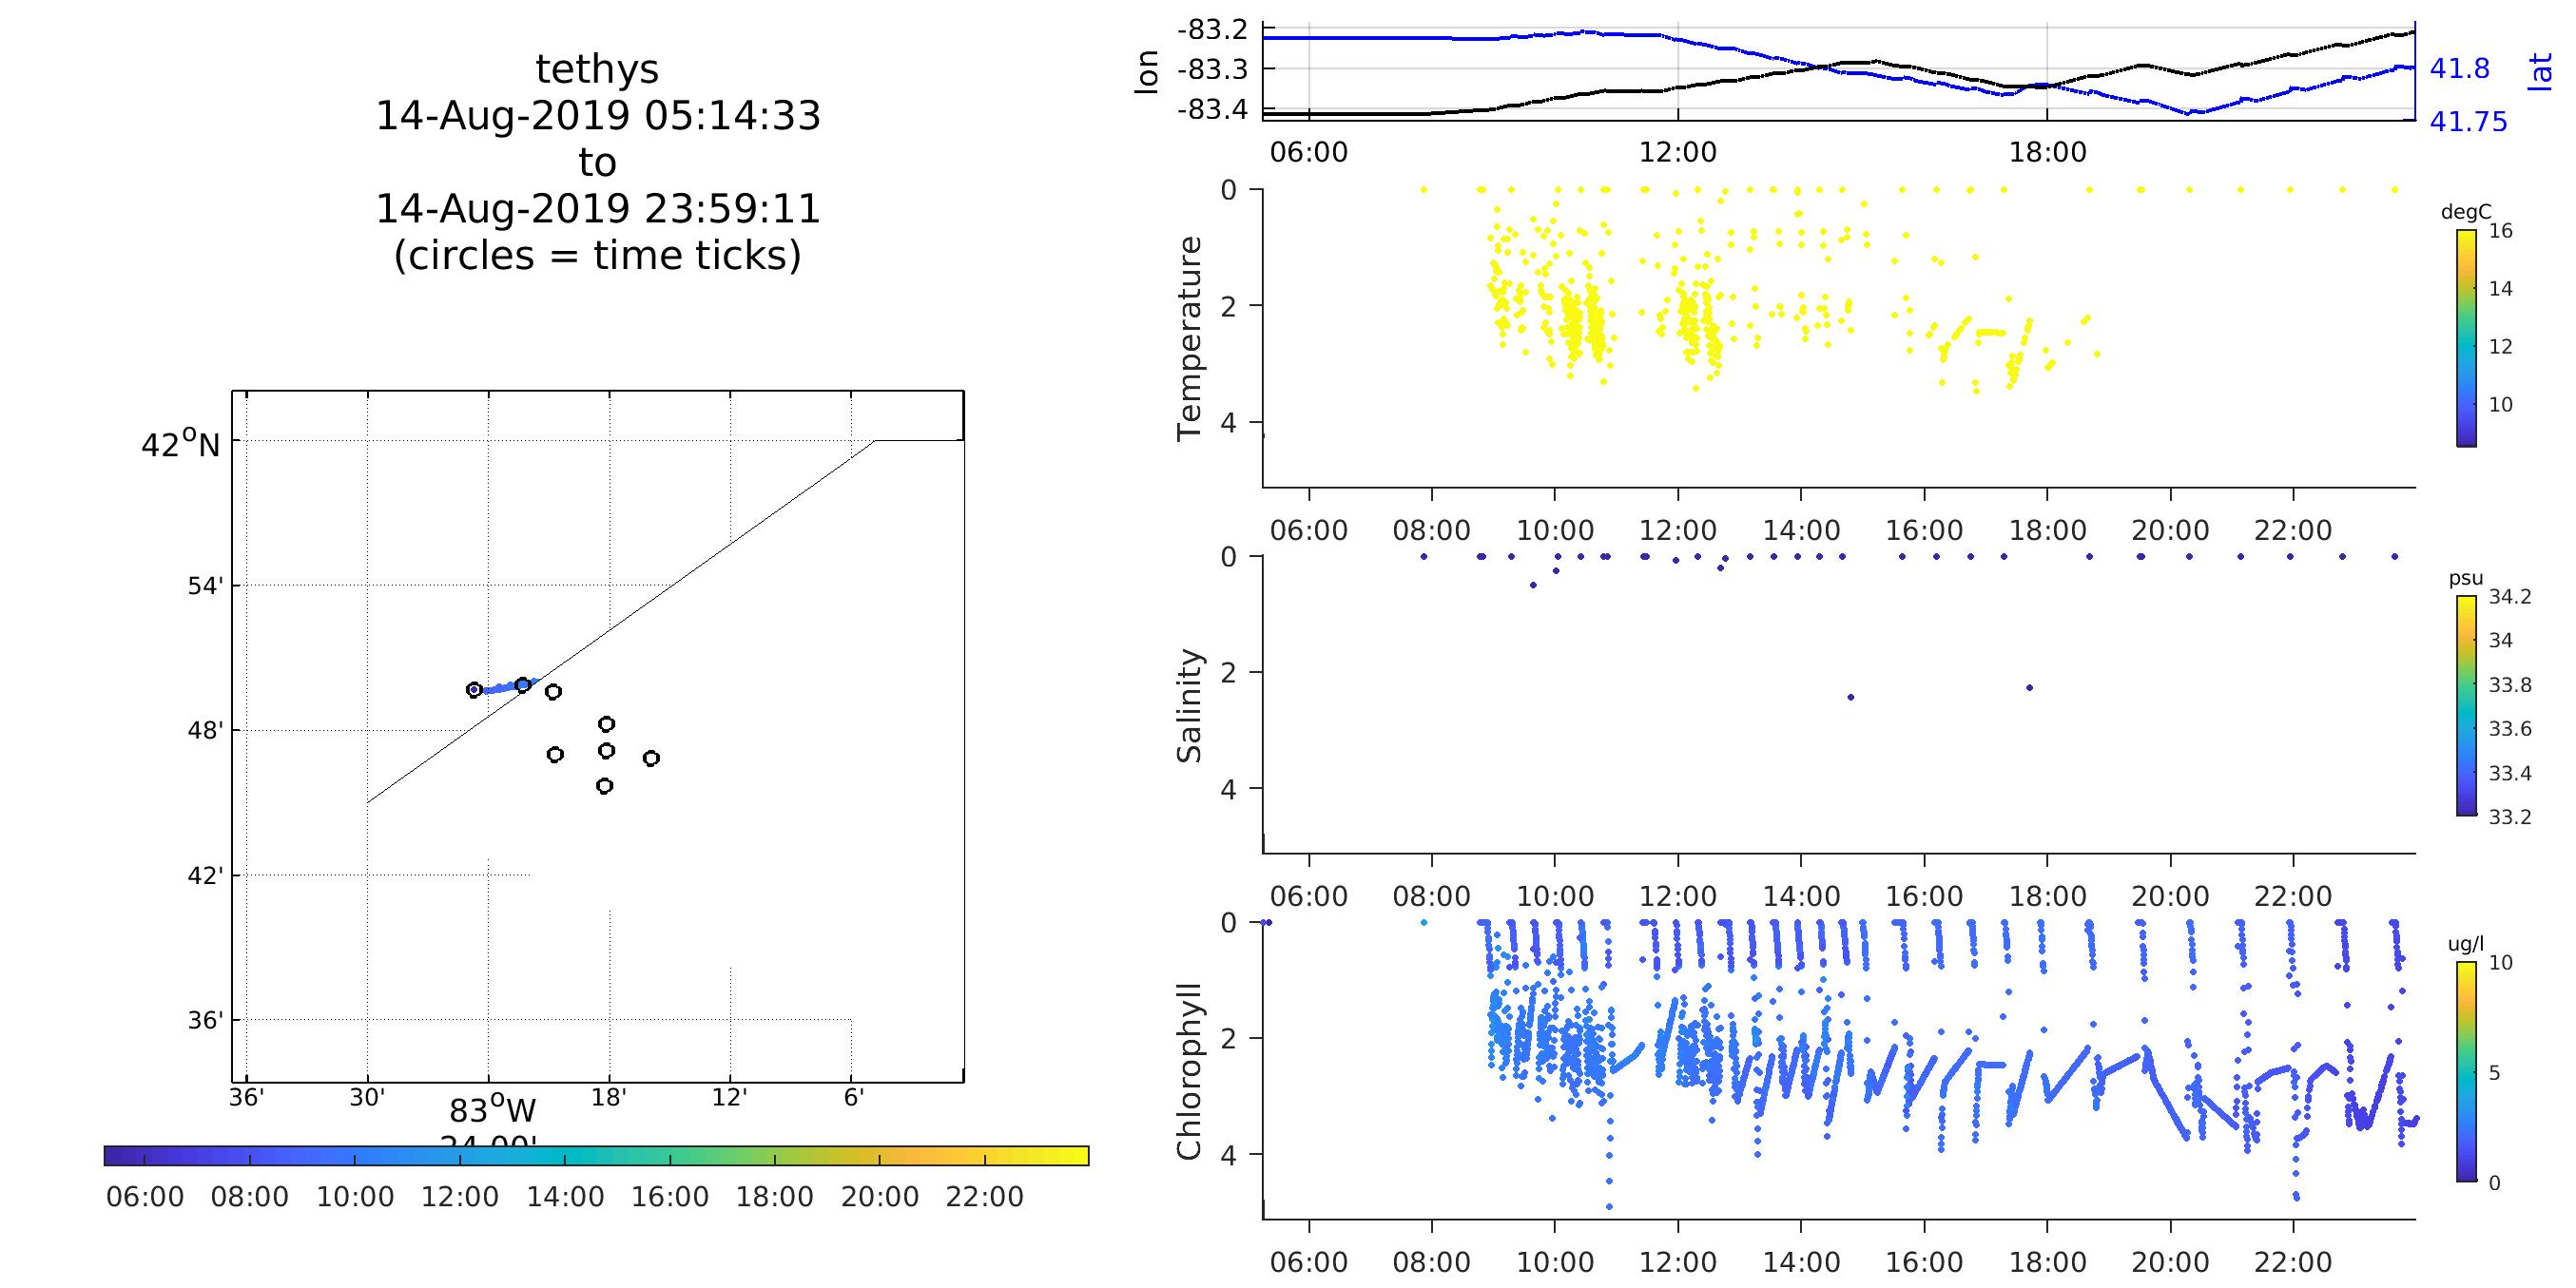Click the '-83.4' longitude tick label

point(1213,109)
